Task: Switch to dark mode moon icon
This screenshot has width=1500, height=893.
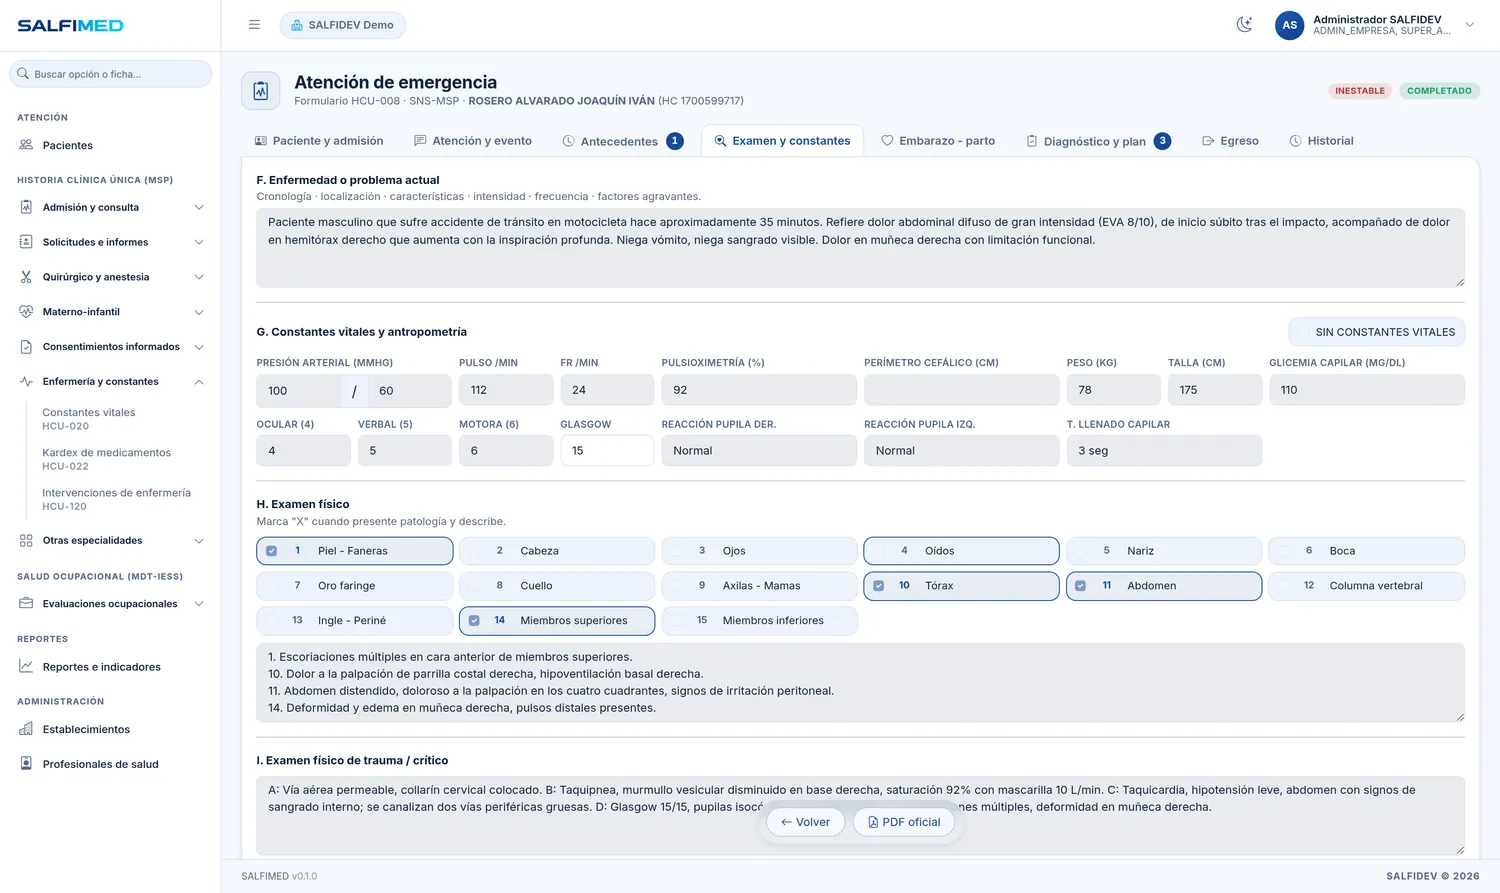Action: (1244, 25)
